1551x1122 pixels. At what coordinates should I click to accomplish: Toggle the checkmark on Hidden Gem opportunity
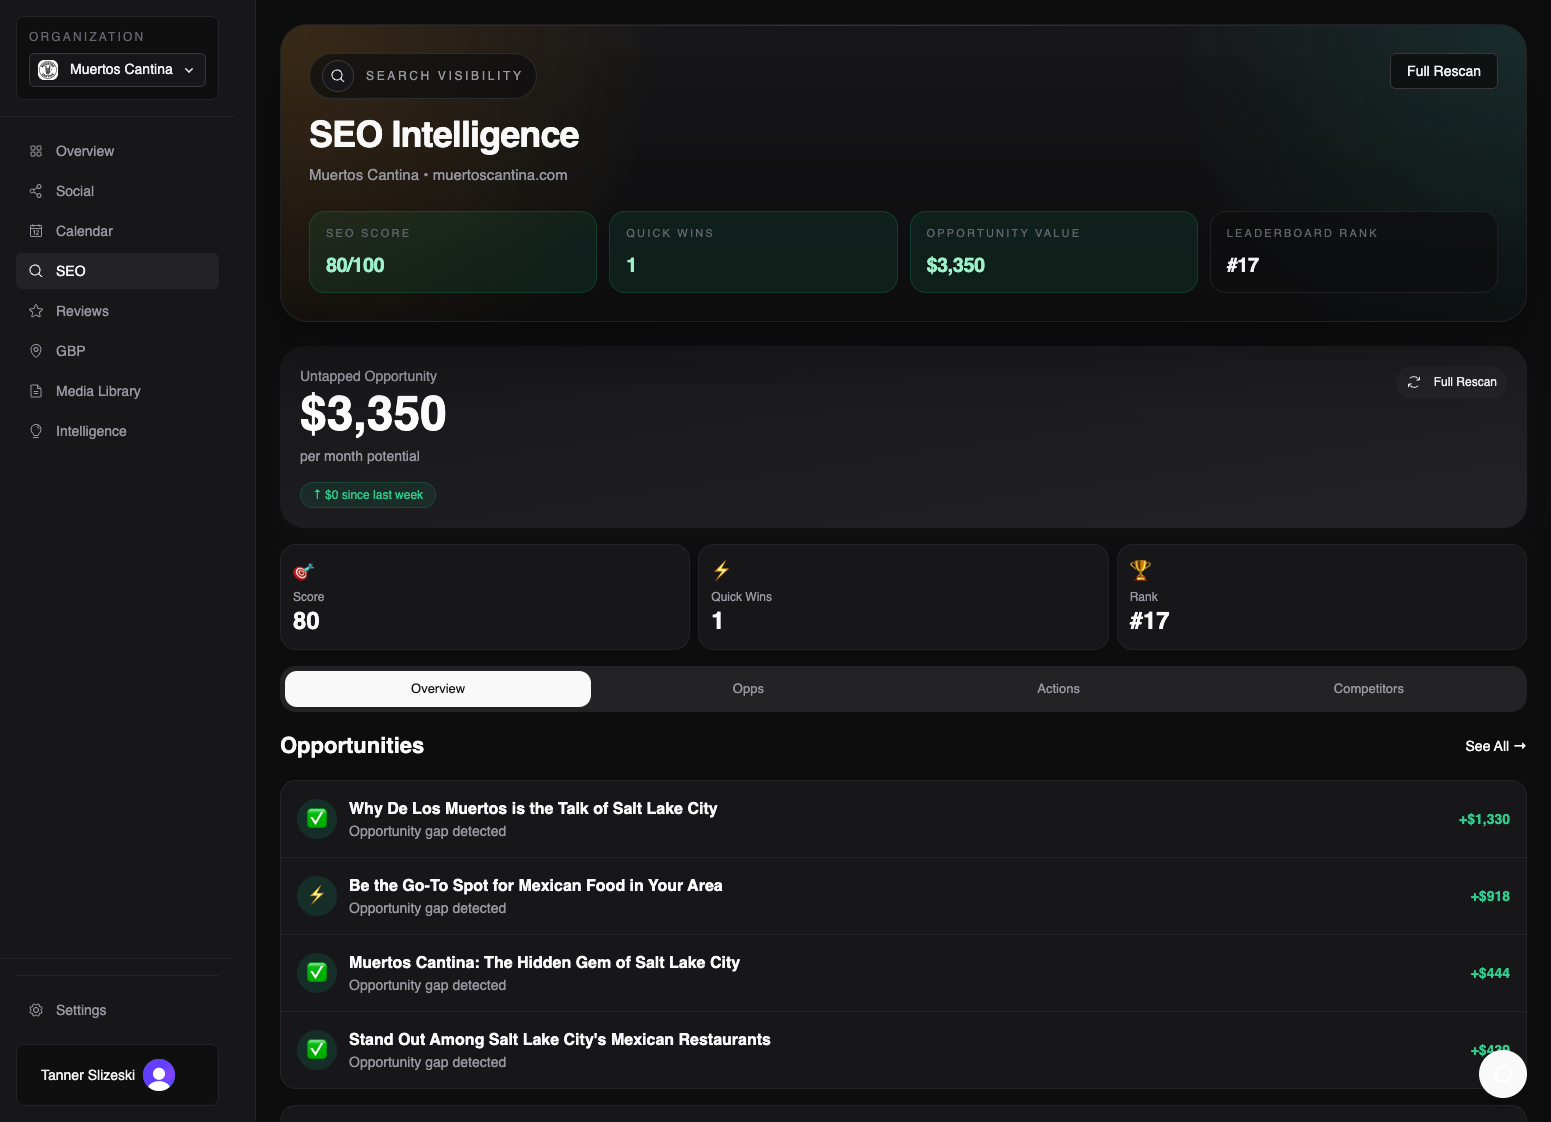point(316,972)
